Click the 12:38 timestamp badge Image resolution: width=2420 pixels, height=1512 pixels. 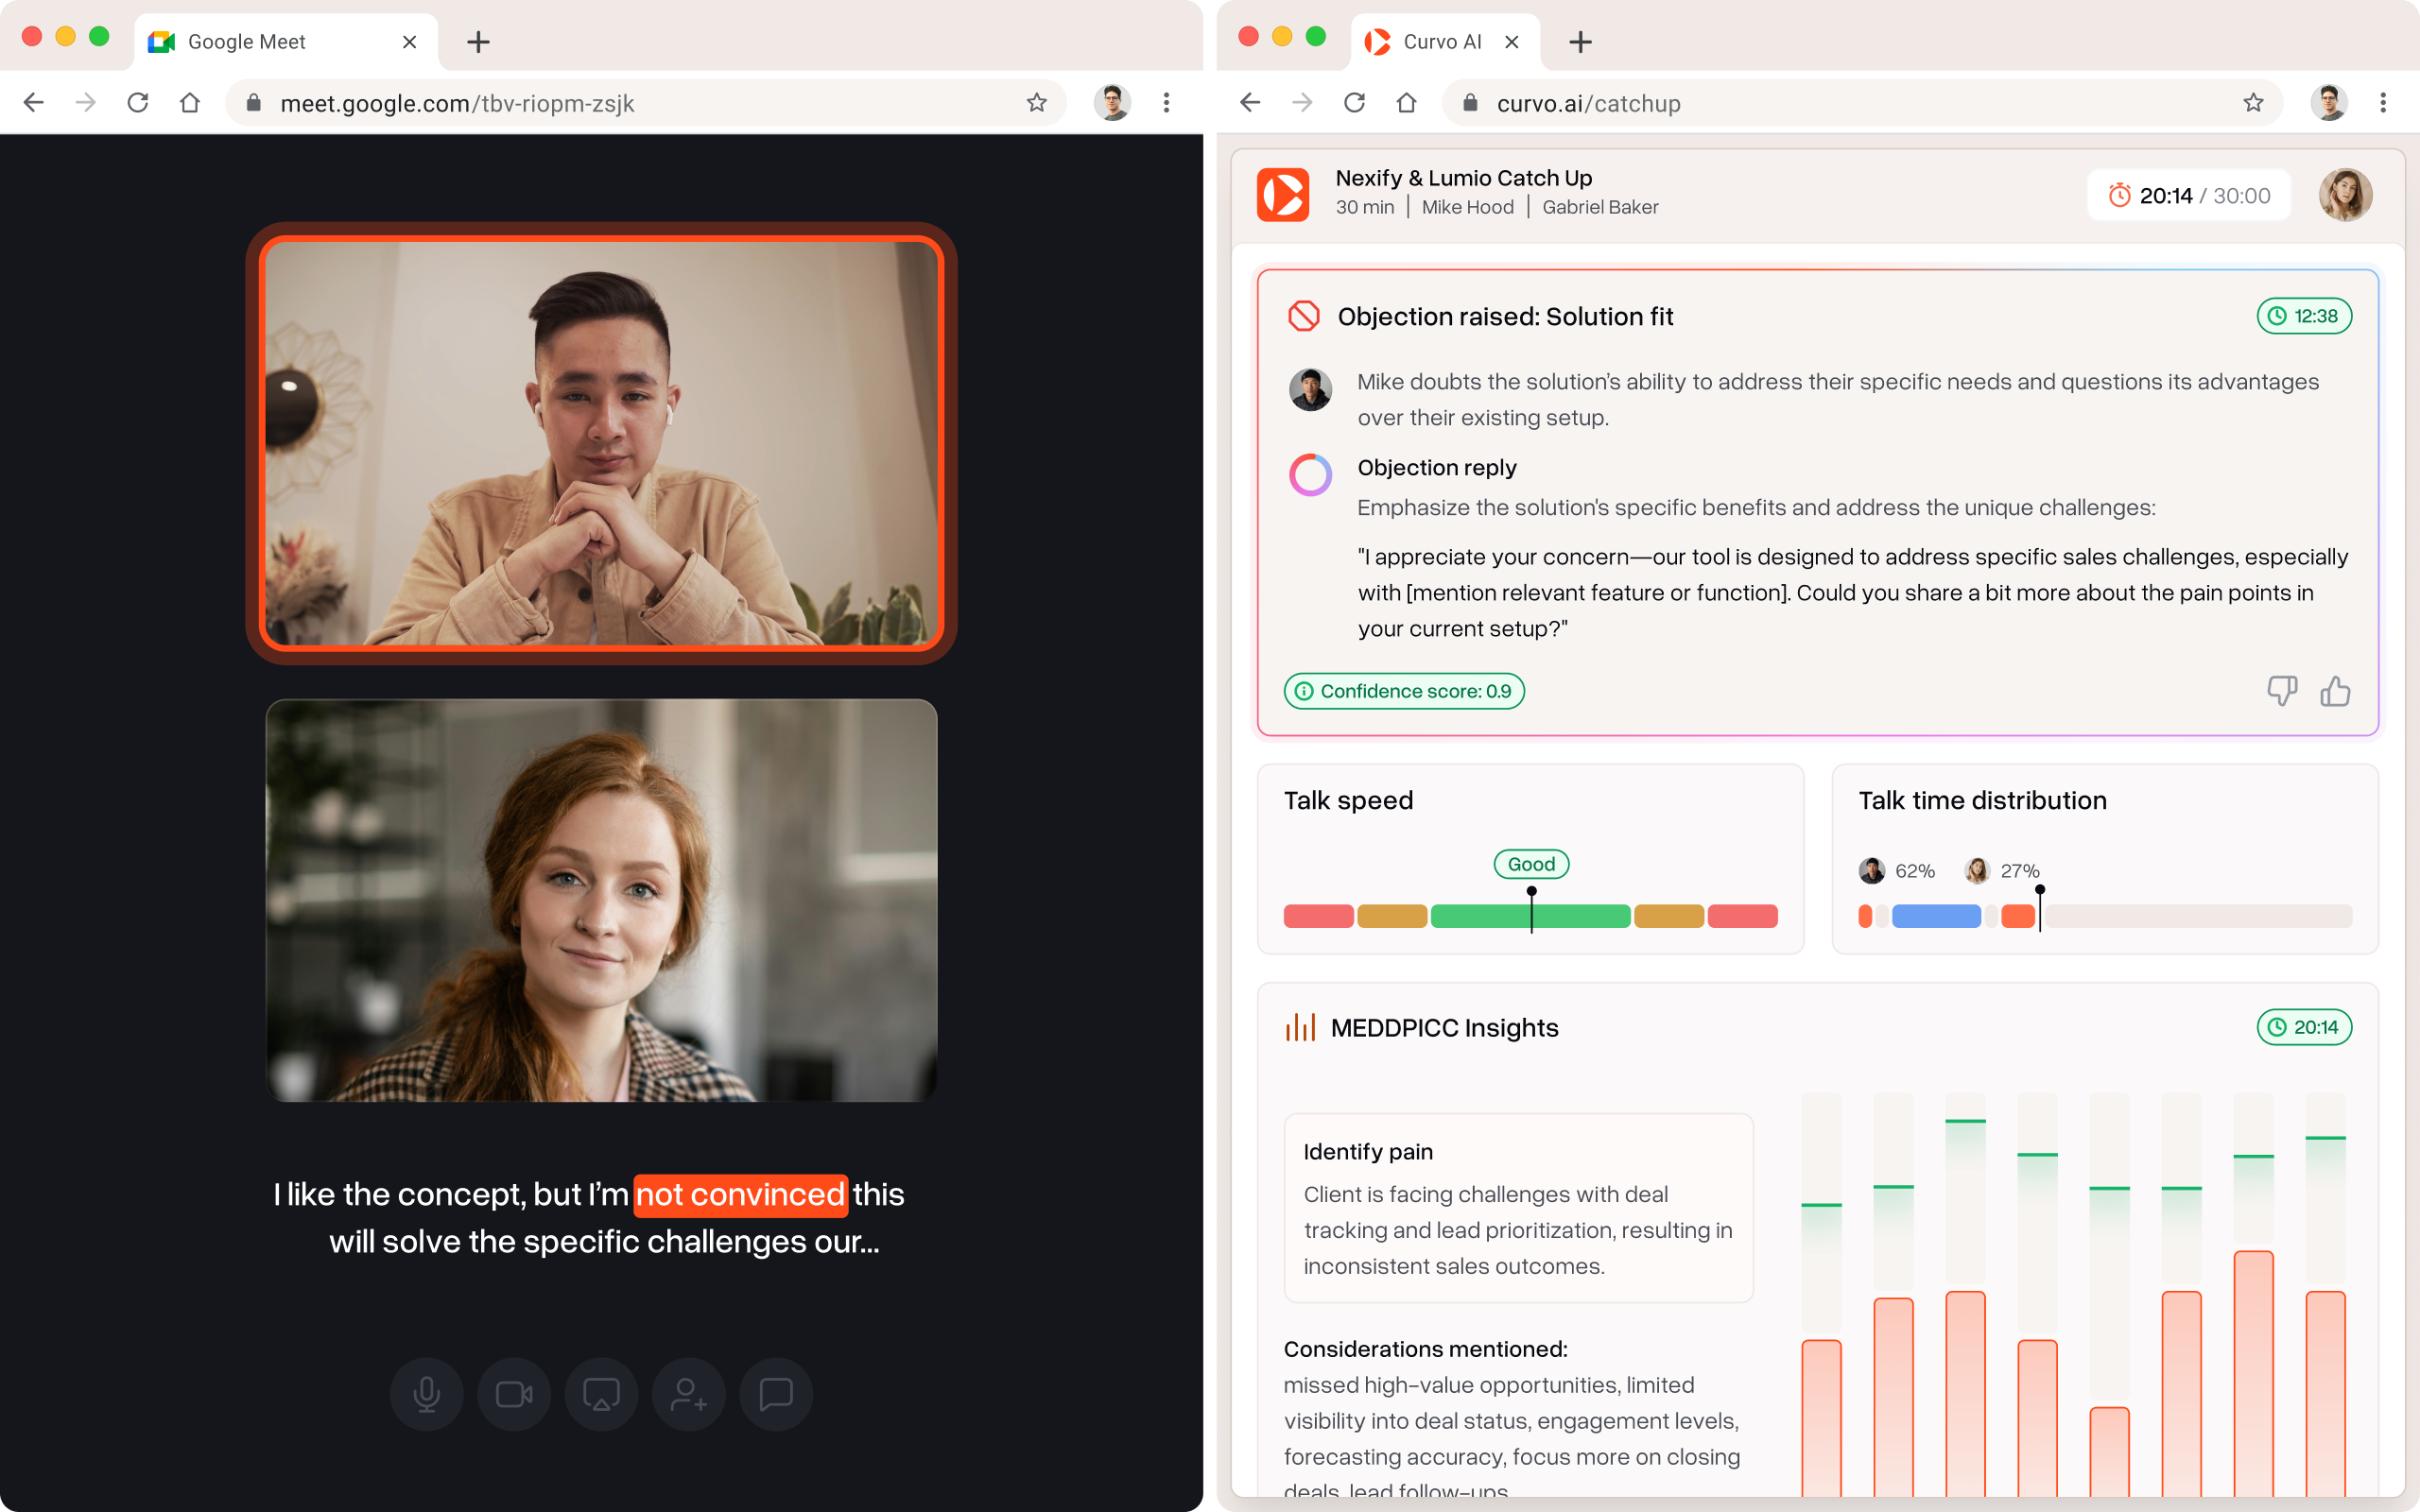click(x=2304, y=316)
